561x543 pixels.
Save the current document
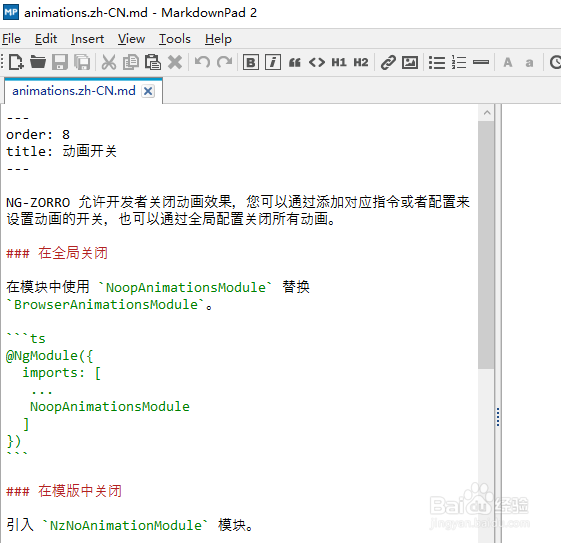60,62
